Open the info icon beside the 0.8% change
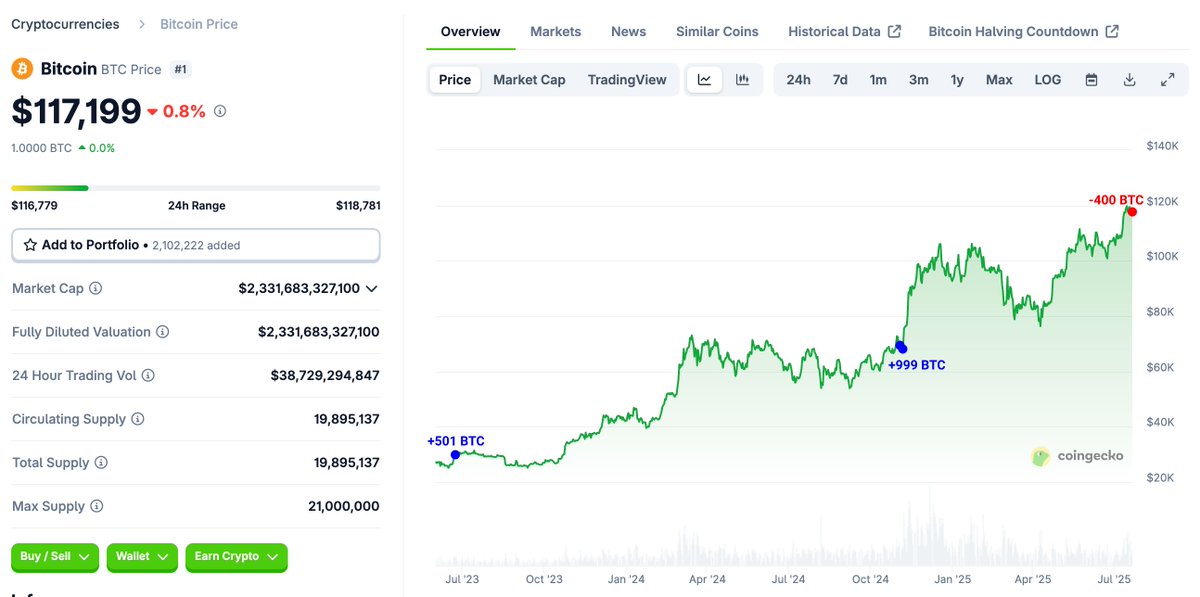Viewport: 1200px width, 597px height. (x=220, y=111)
